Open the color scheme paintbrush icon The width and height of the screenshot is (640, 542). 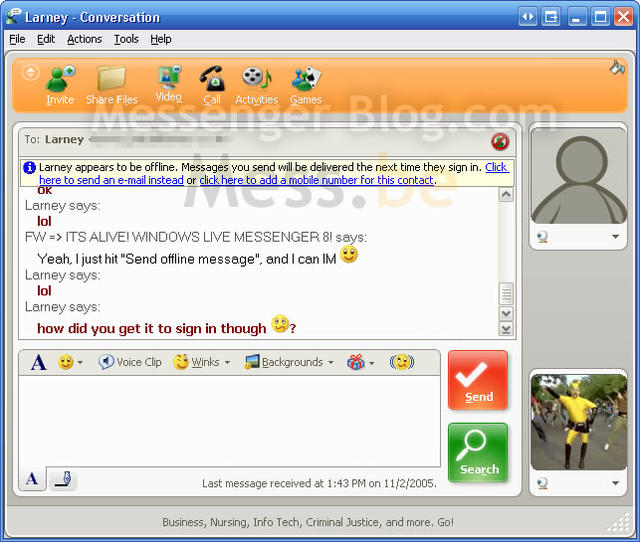[x=617, y=67]
